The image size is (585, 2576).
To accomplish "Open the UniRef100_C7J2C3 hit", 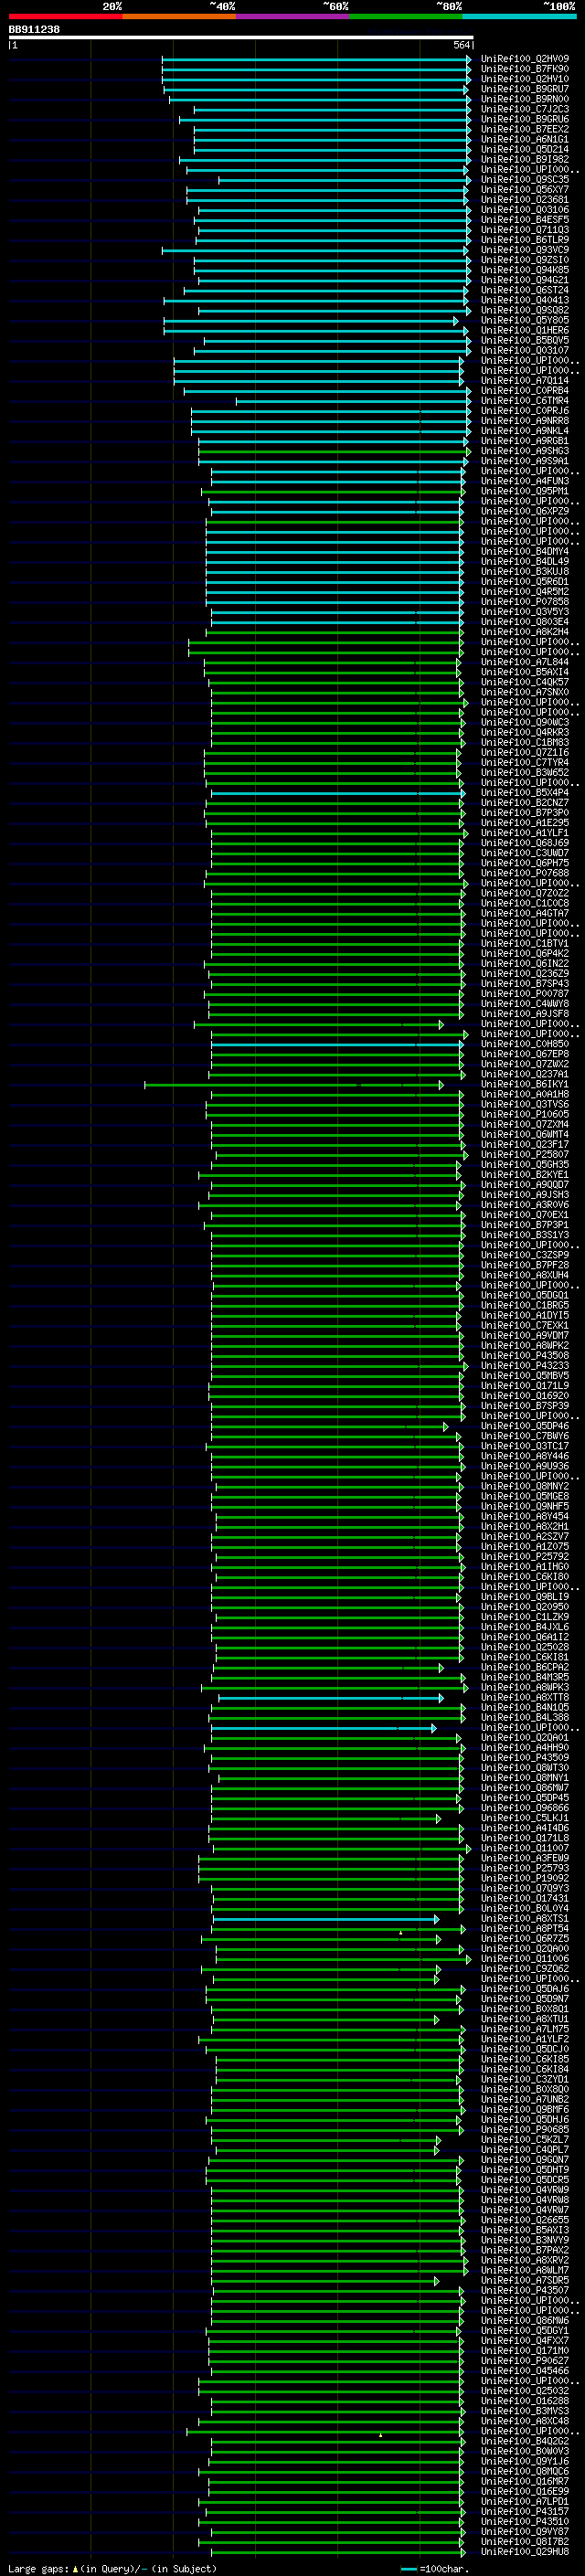I will [524, 109].
